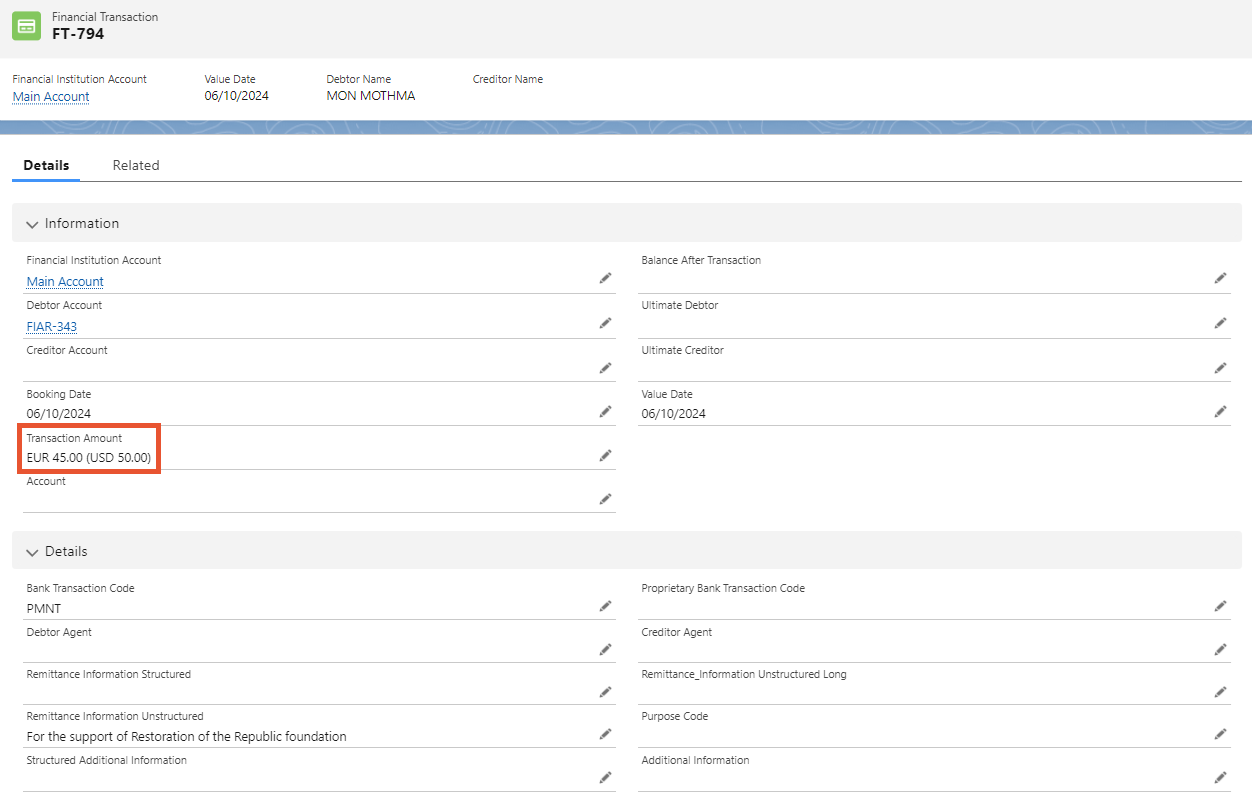This screenshot has width=1252, height=798.
Task: Edit the Creditor Agent field
Action: pos(1220,649)
